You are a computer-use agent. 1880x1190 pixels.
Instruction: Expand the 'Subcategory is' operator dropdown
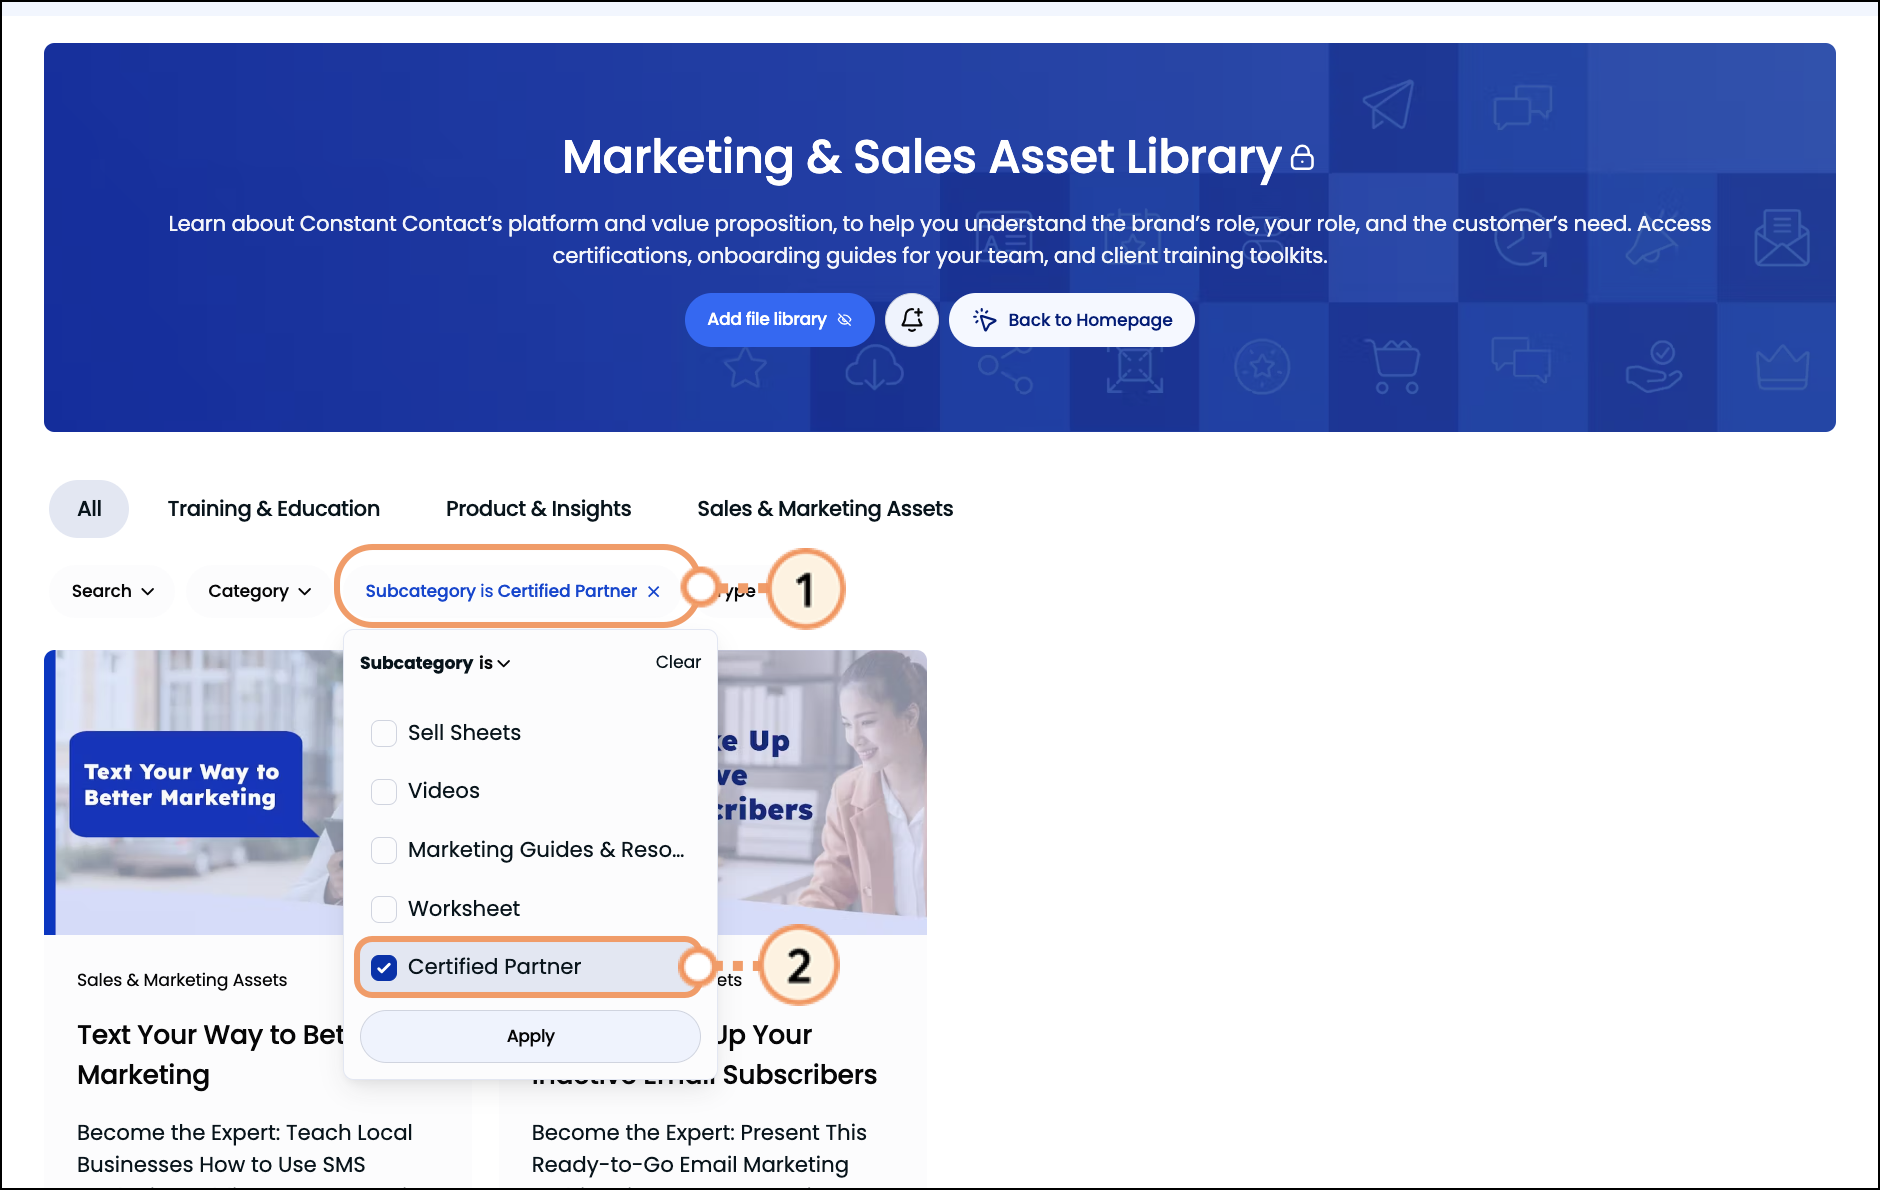435,663
